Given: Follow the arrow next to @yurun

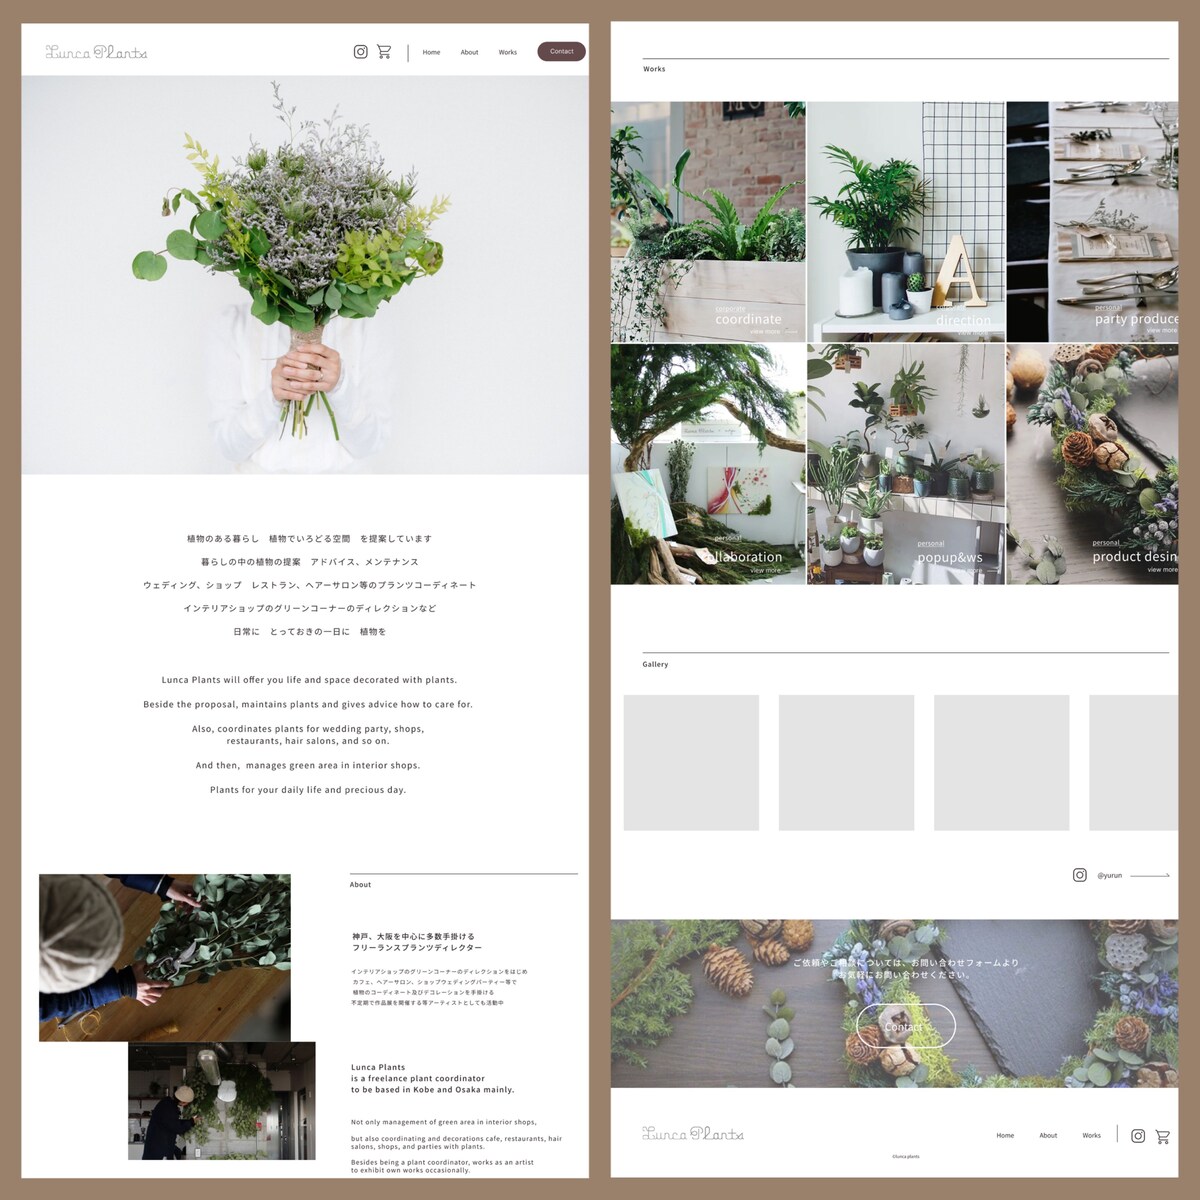Looking at the screenshot, I should point(1150,875).
